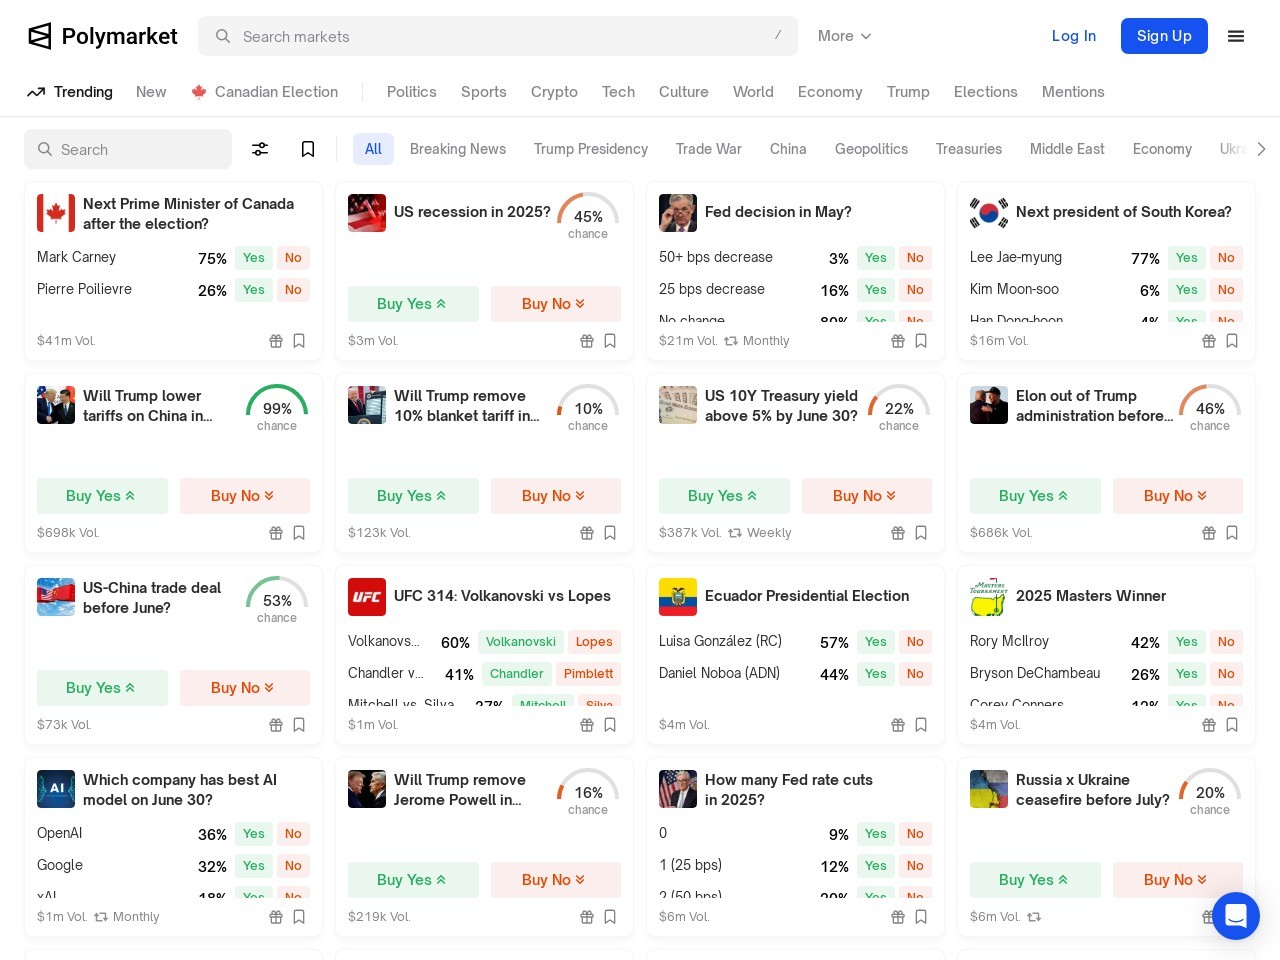Bookmark the best AI model market
The width and height of the screenshot is (1280, 960).
(x=299, y=917)
